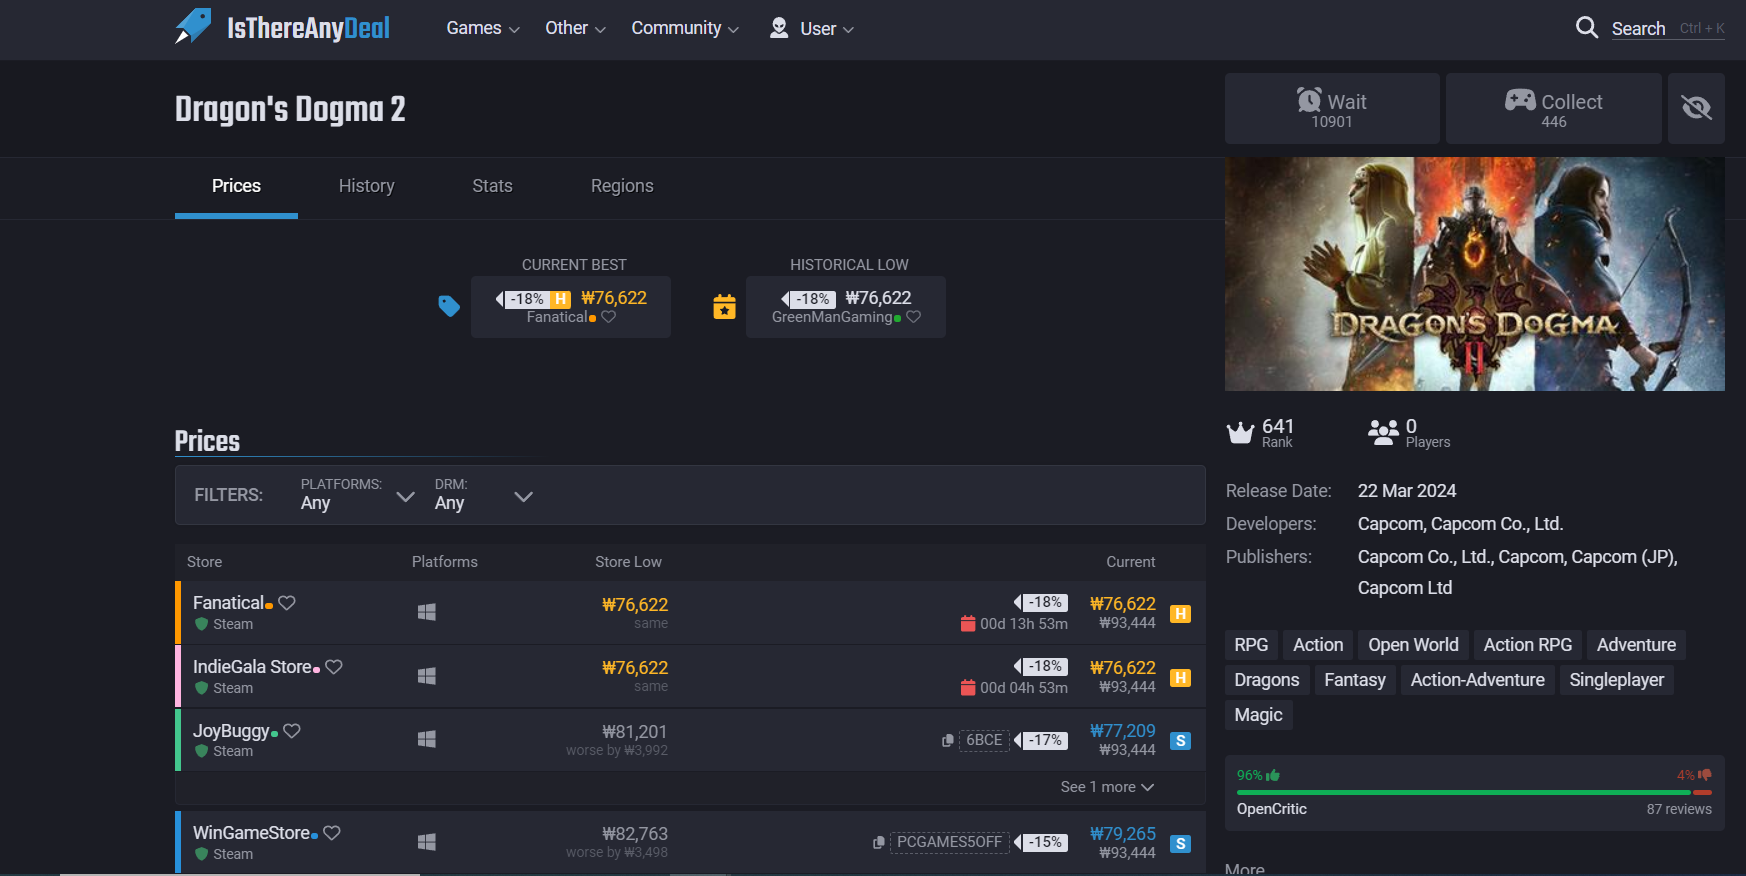
Task: Toggle heart next to WinGameStore
Action: (x=332, y=833)
